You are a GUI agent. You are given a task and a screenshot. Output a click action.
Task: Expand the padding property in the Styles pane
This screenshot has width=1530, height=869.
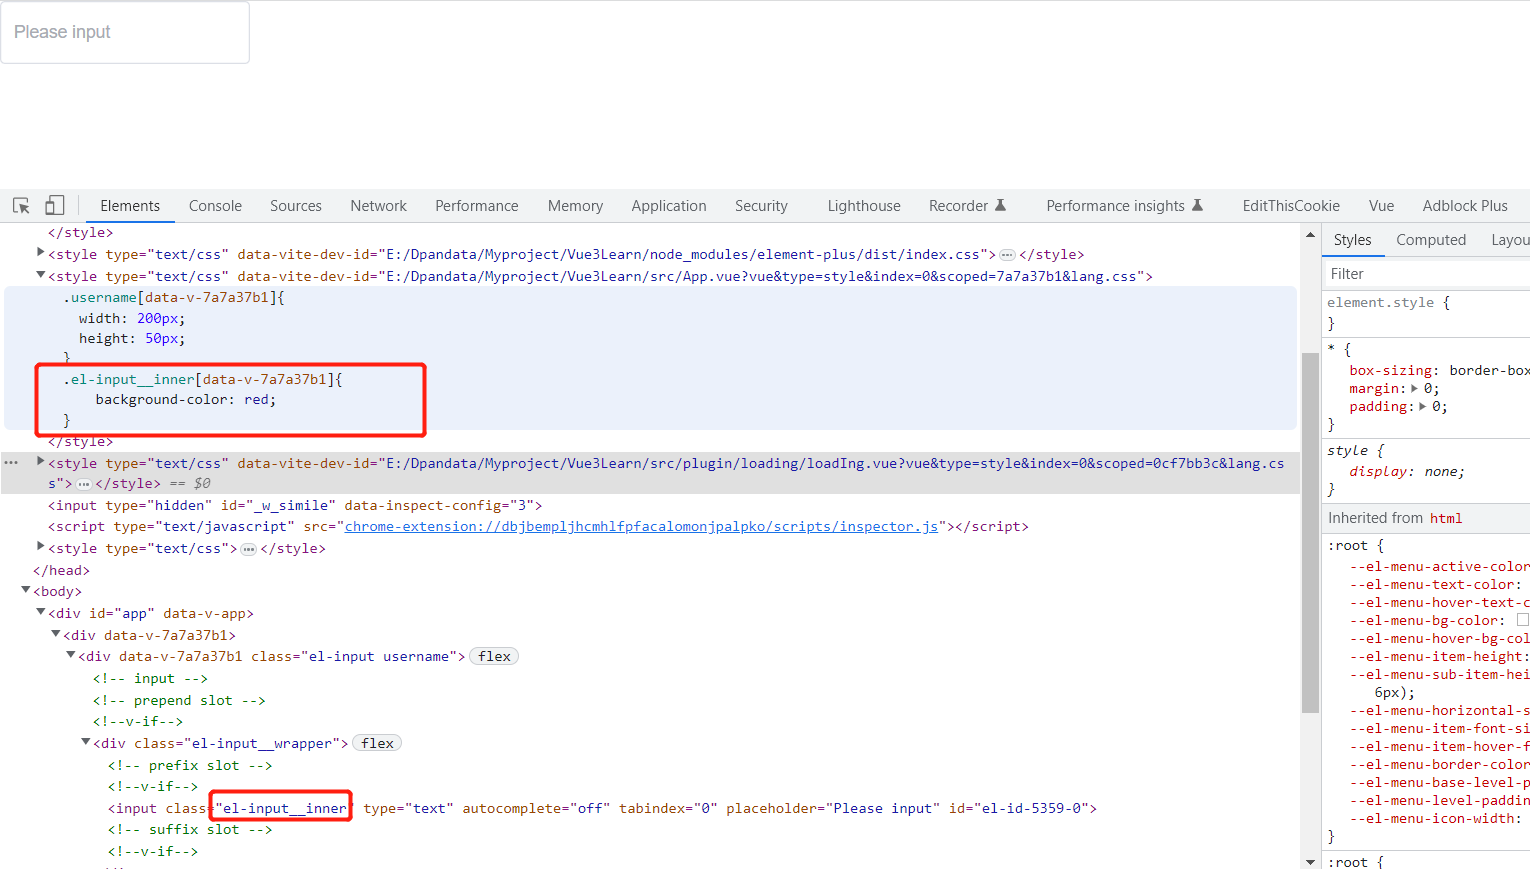tap(1424, 406)
